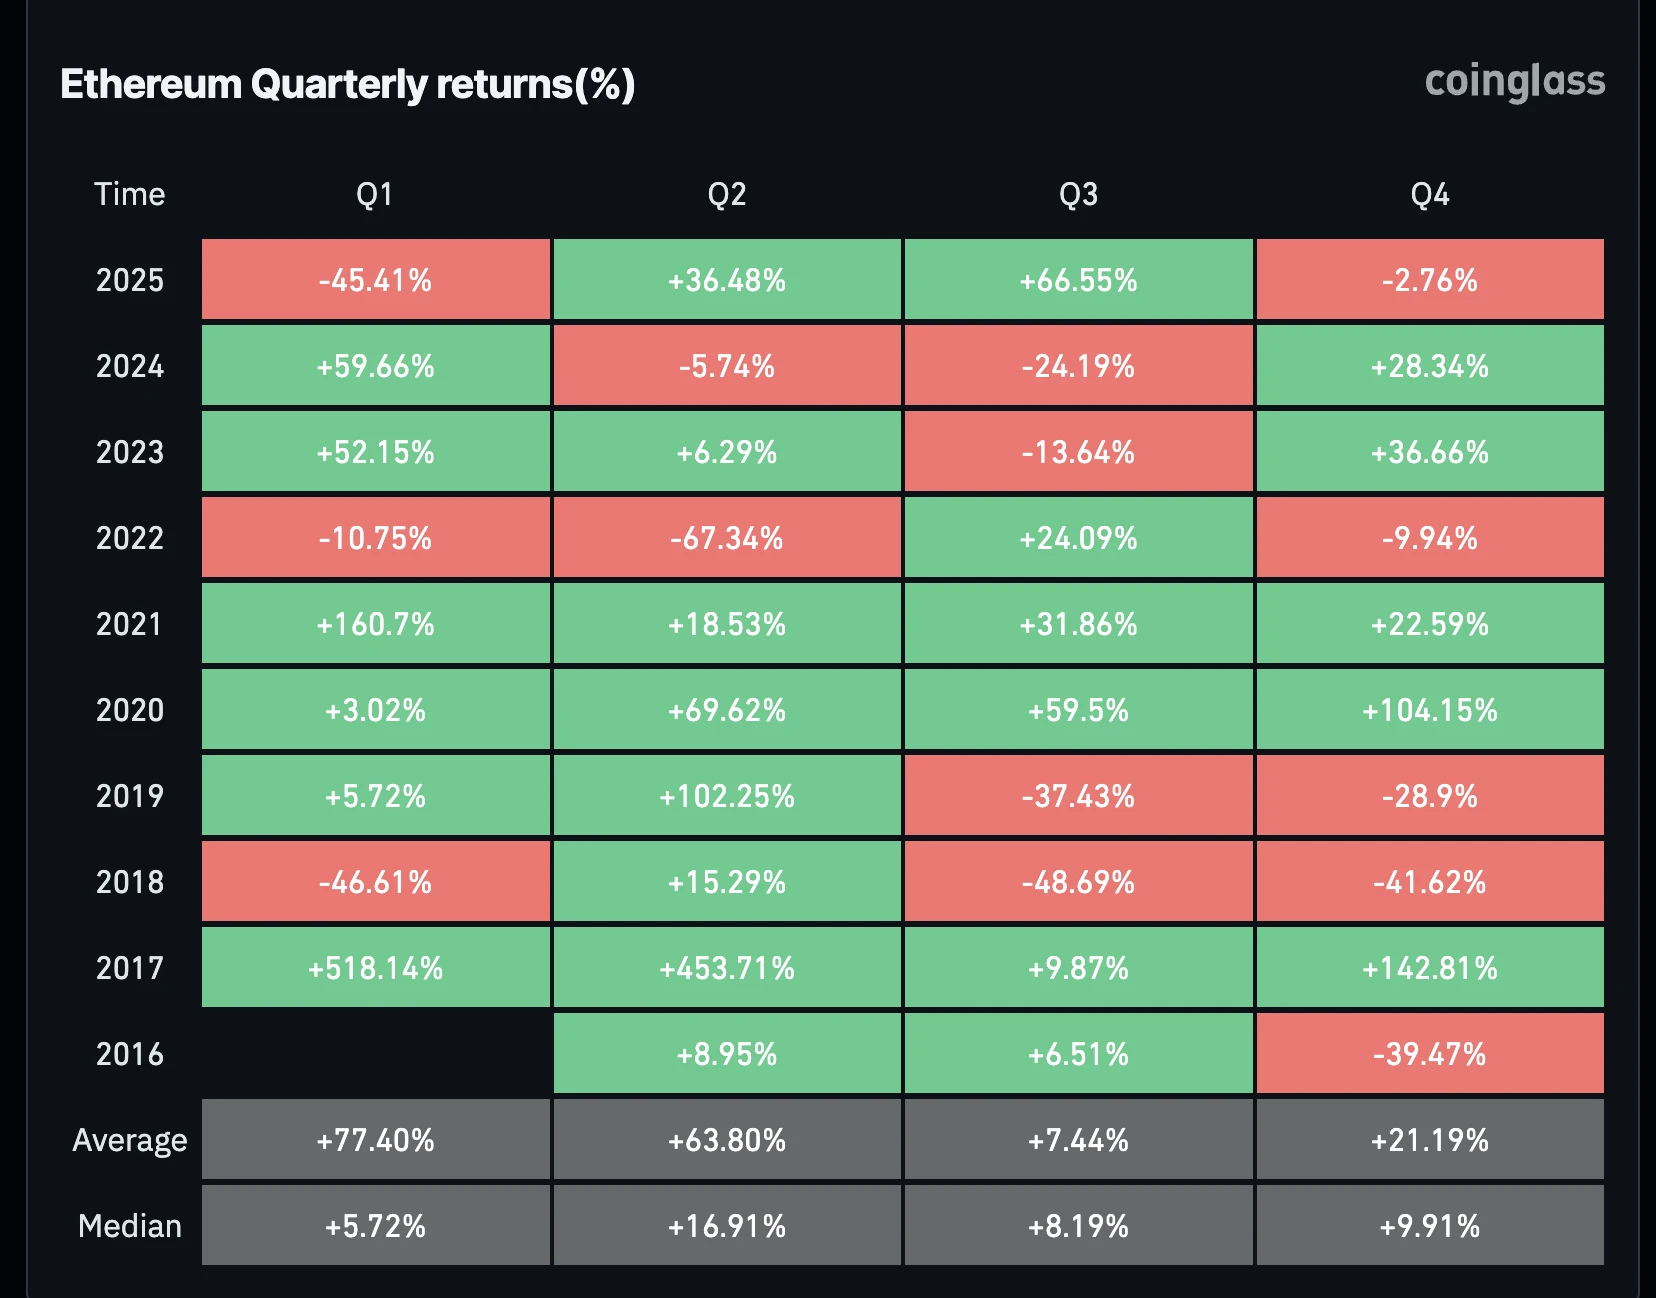Select the Q2 column header
The width and height of the screenshot is (1656, 1298).
[x=727, y=194]
